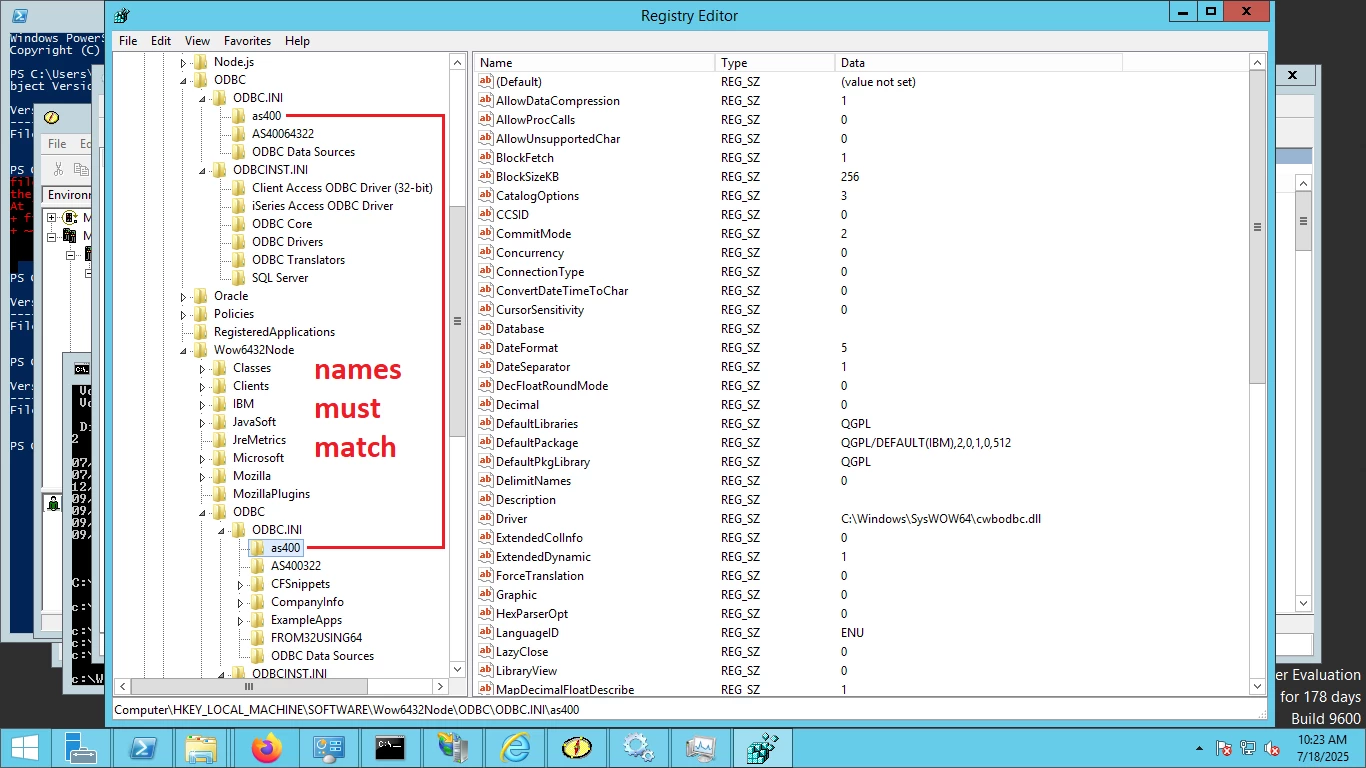This screenshot has height=768, width=1366.
Task: Click the ODBC Data Sources folder under top ODBC.INI
Action: coord(303,152)
